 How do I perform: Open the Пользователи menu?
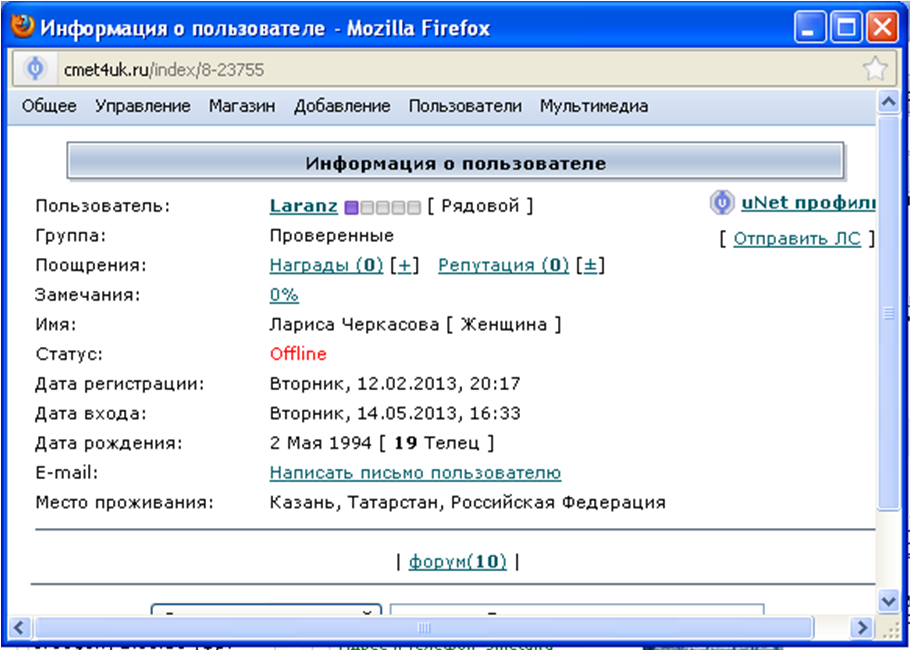click(465, 106)
